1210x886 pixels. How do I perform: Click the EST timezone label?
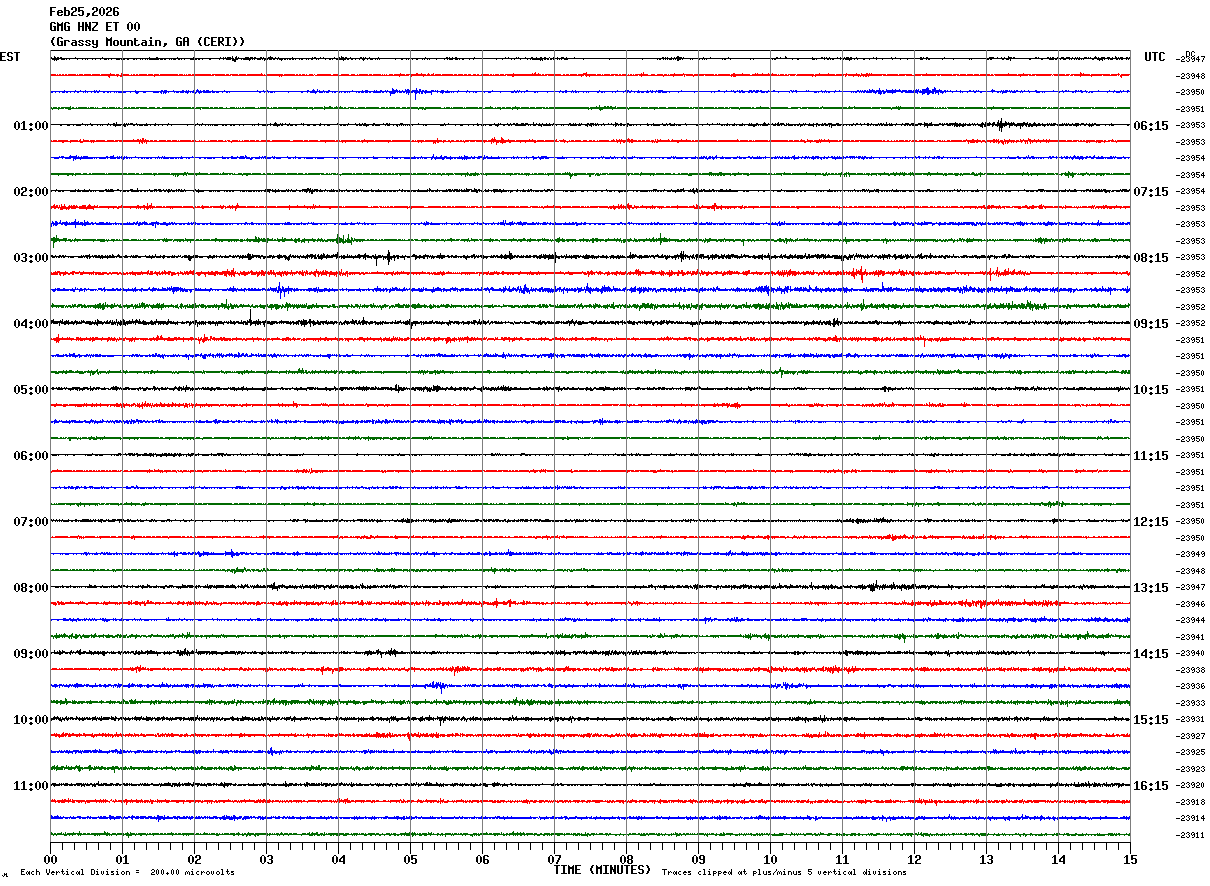10,57
